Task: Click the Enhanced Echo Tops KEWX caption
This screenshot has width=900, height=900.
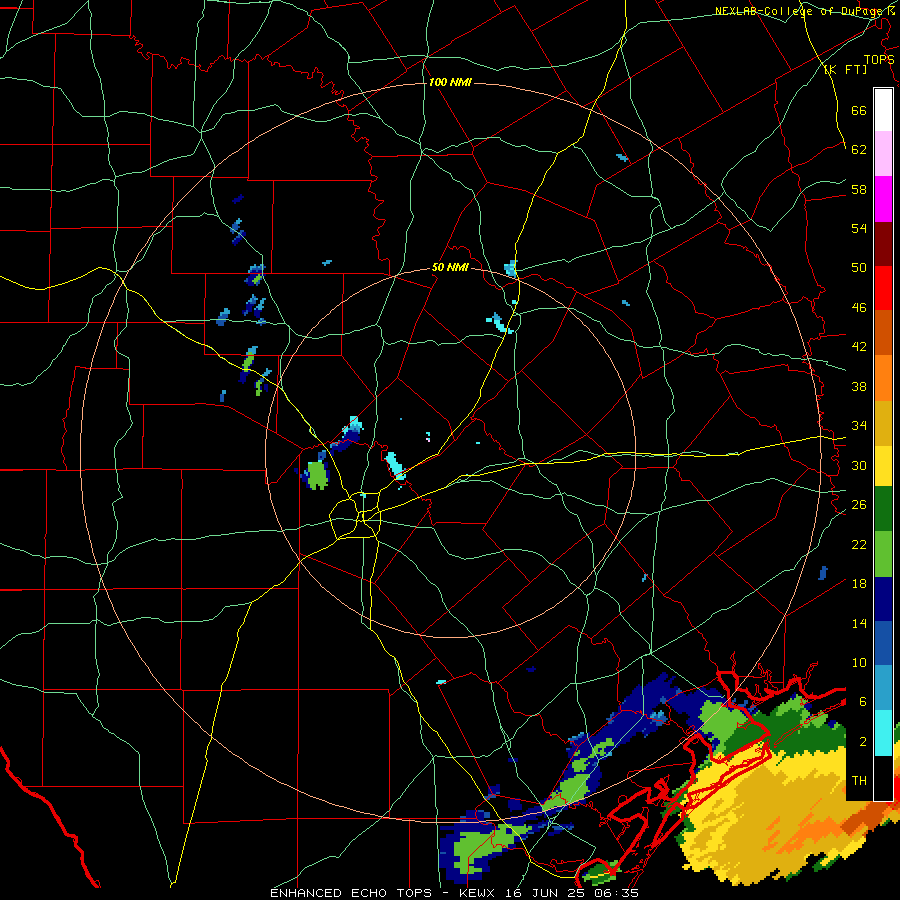Action: [x=453, y=893]
